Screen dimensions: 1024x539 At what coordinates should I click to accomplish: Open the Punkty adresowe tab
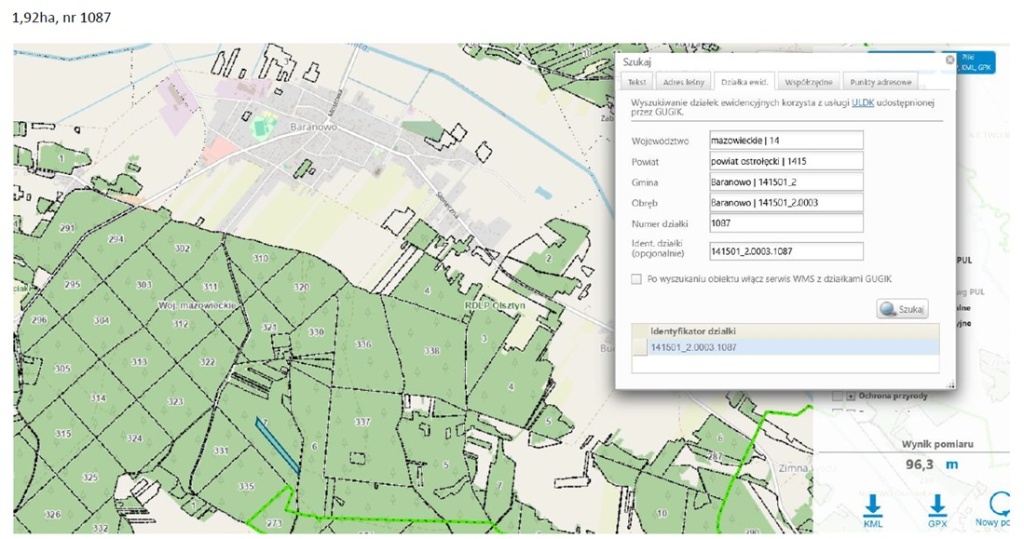[x=879, y=83]
